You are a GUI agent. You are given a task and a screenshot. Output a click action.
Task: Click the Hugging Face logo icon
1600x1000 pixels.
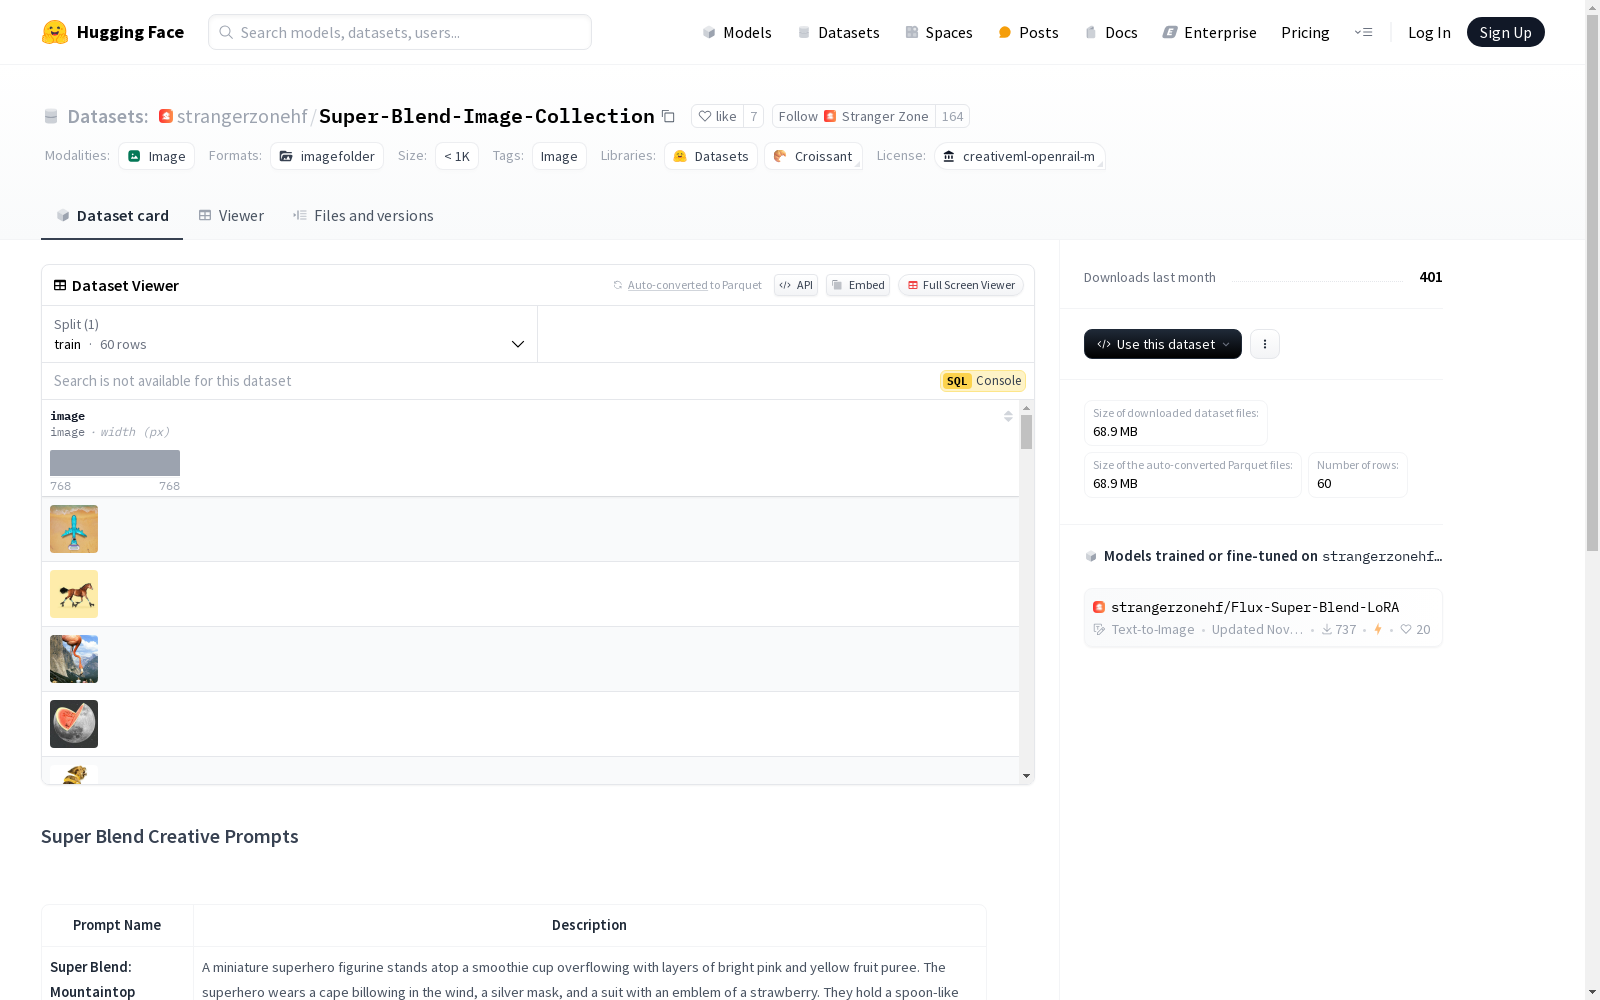(55, 32)
